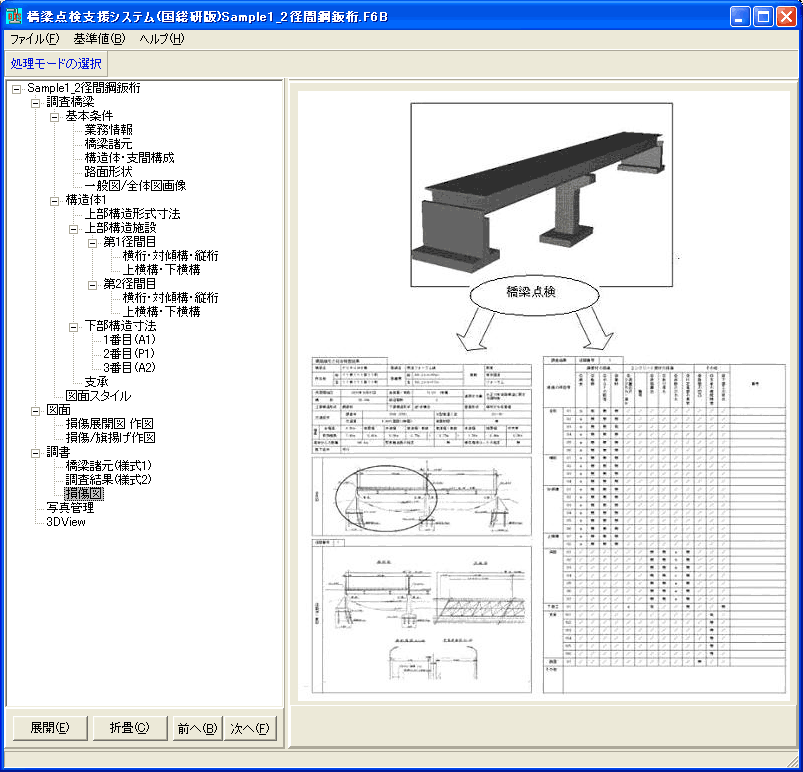Click the bridge specification form image
Viewport: 803px width, 772px height.
coord(421,525)
